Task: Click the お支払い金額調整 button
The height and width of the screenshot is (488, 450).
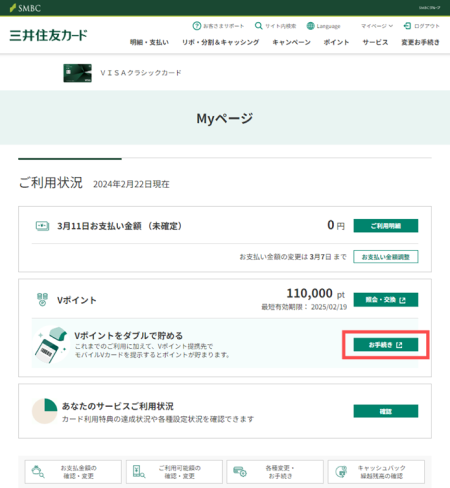Action: (386, 257)
